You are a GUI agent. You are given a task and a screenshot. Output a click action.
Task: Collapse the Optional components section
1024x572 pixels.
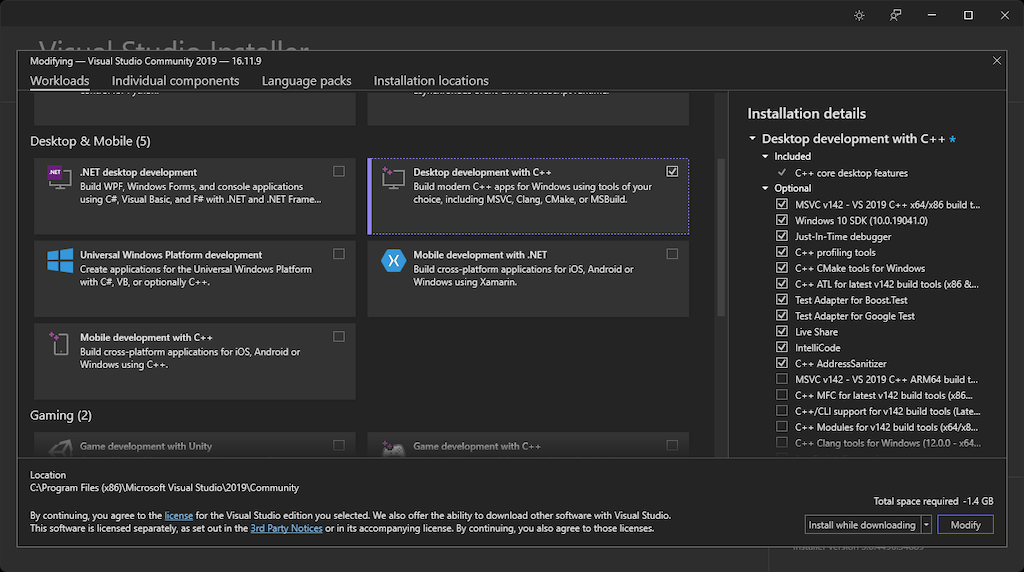[x=766, y=188]
